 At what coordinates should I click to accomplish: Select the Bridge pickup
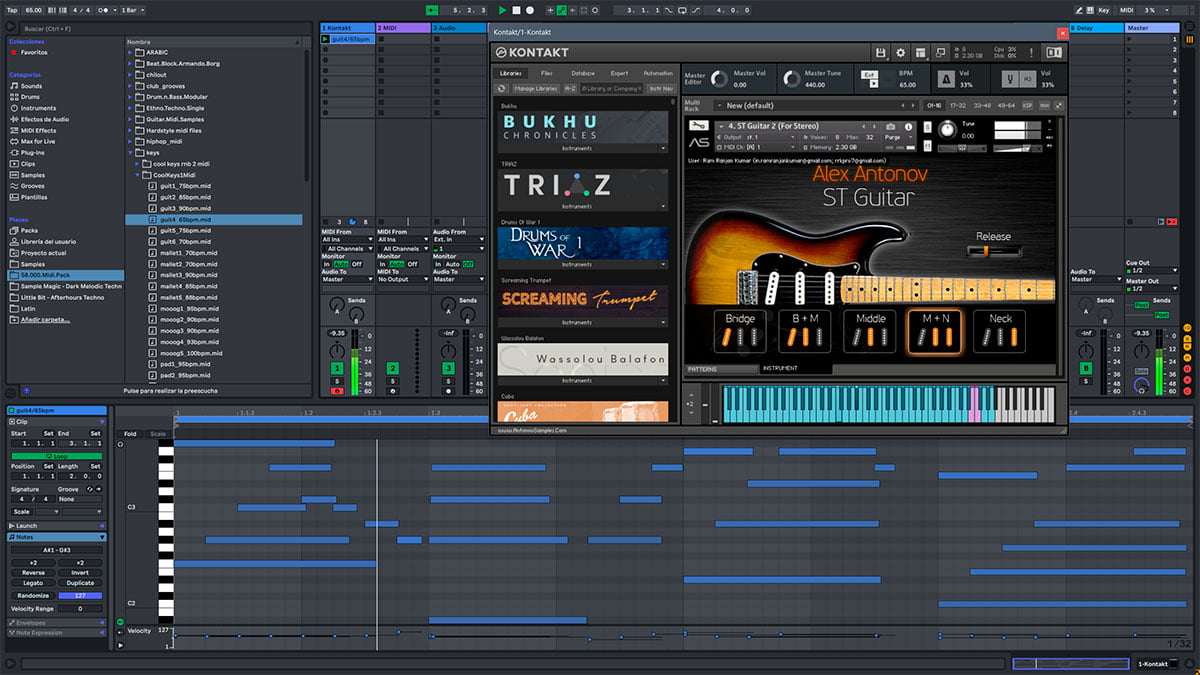click(740, 331)
